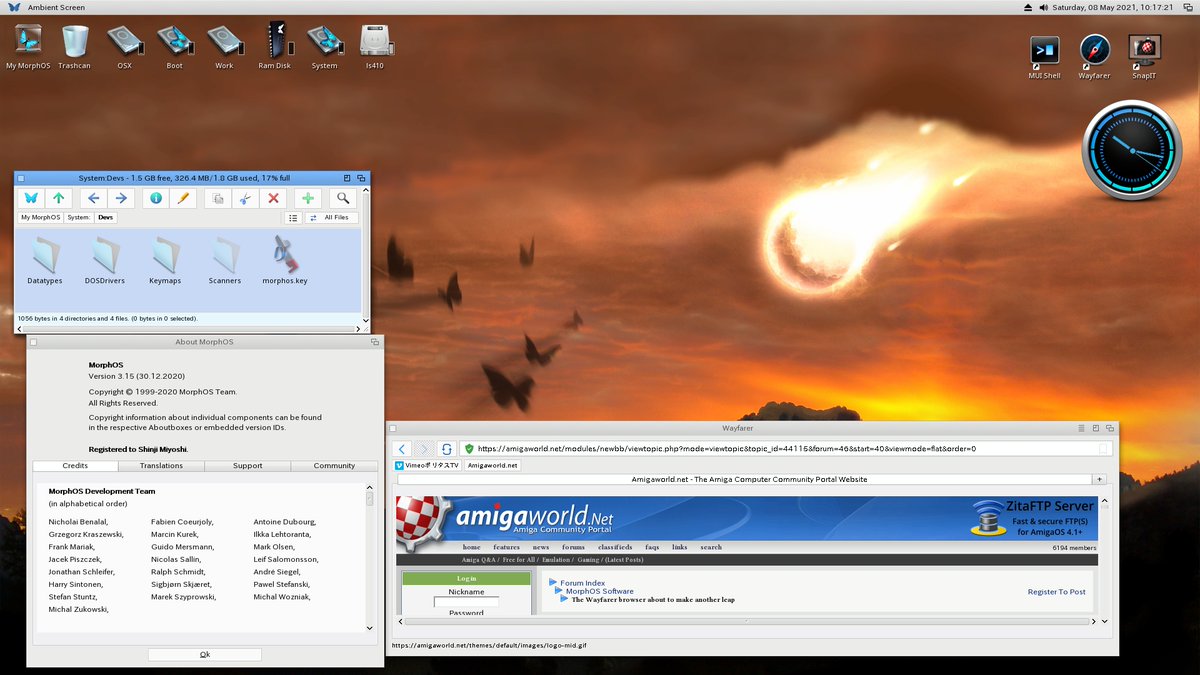
Task: Click the System: path breadcrumb
Action: click(79, 217)
